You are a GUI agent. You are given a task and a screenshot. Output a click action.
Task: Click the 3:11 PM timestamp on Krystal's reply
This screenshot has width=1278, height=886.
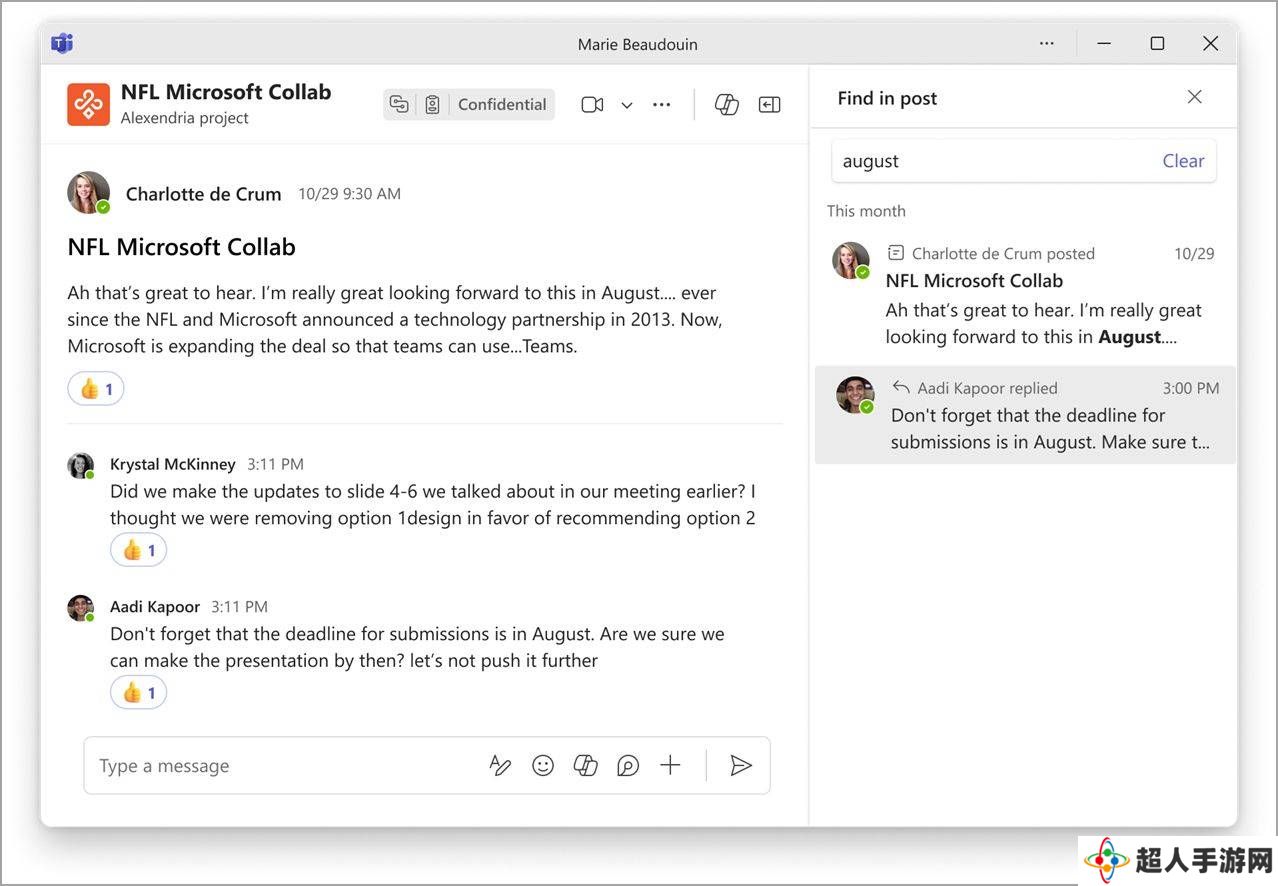coord(275,464)
